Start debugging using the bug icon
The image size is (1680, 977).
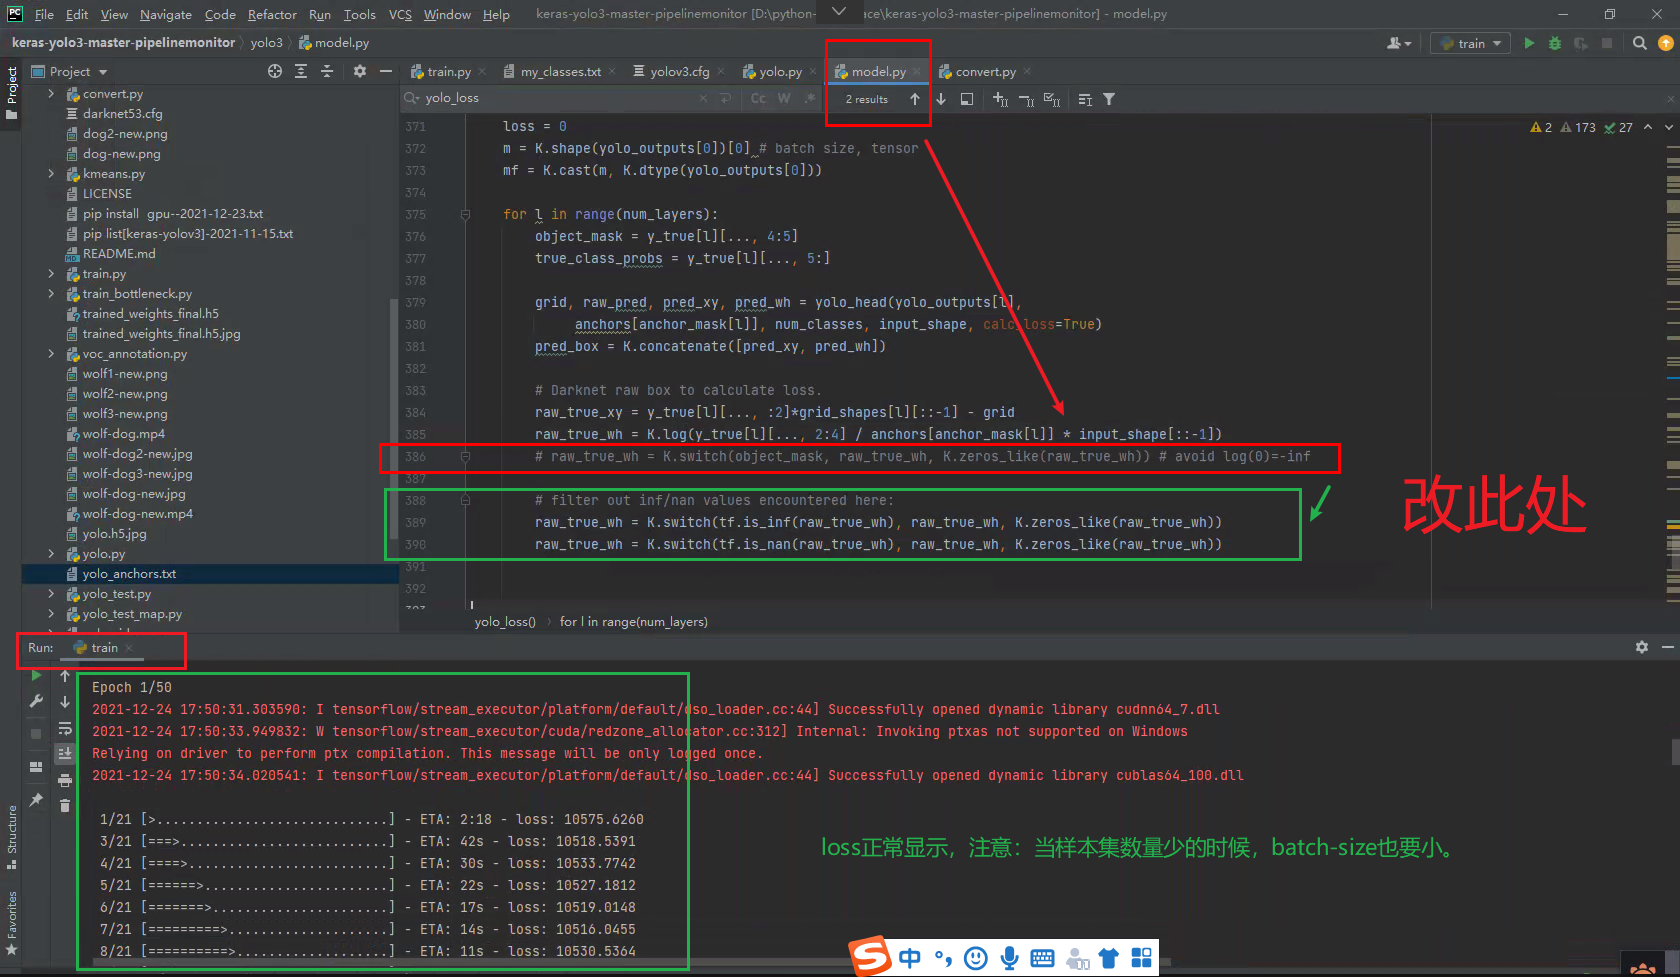click(1554, 43)
